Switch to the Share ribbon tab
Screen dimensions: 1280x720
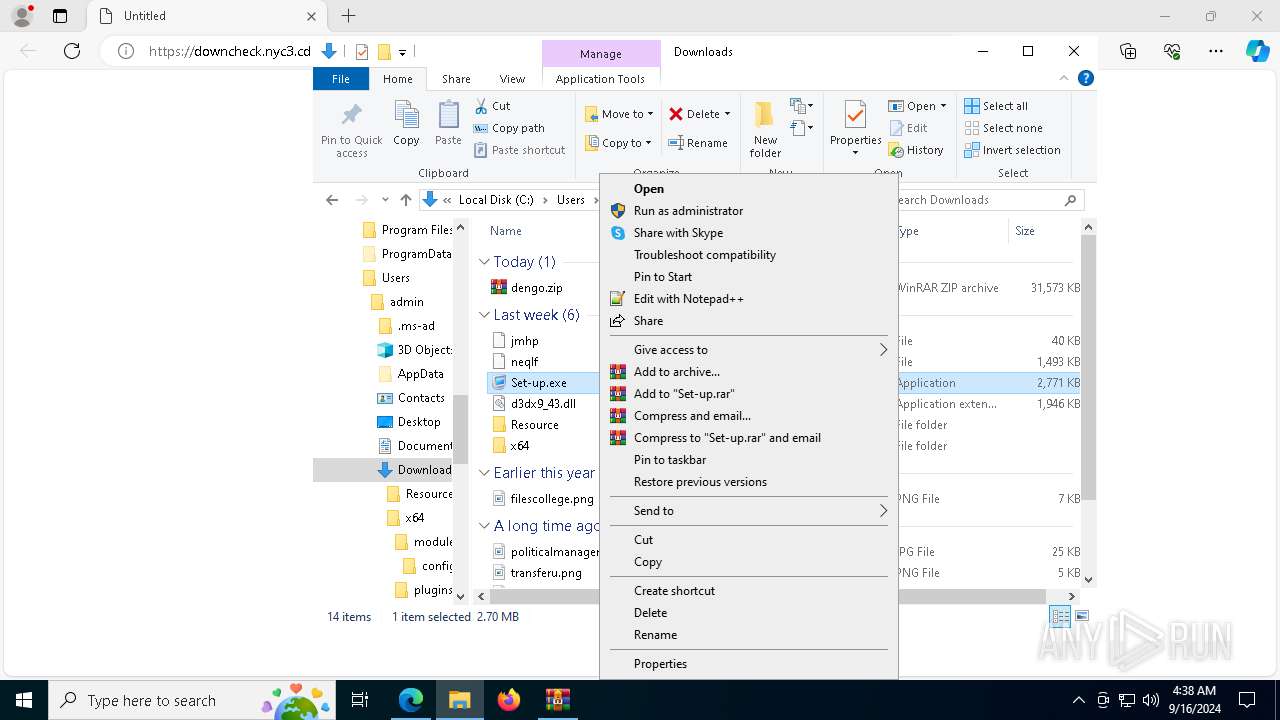tap(456, 79)
